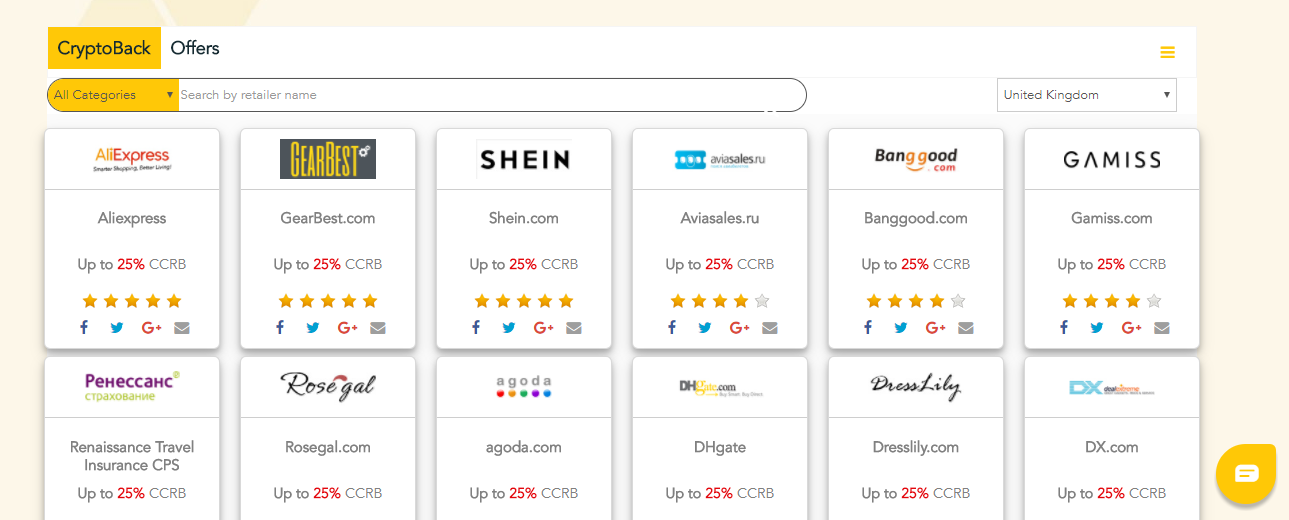Image resolution: width=1289 pixels, height=520 pixels.
Task: Open the United Kingdom country dropdown
Action: pos(1087,95)
